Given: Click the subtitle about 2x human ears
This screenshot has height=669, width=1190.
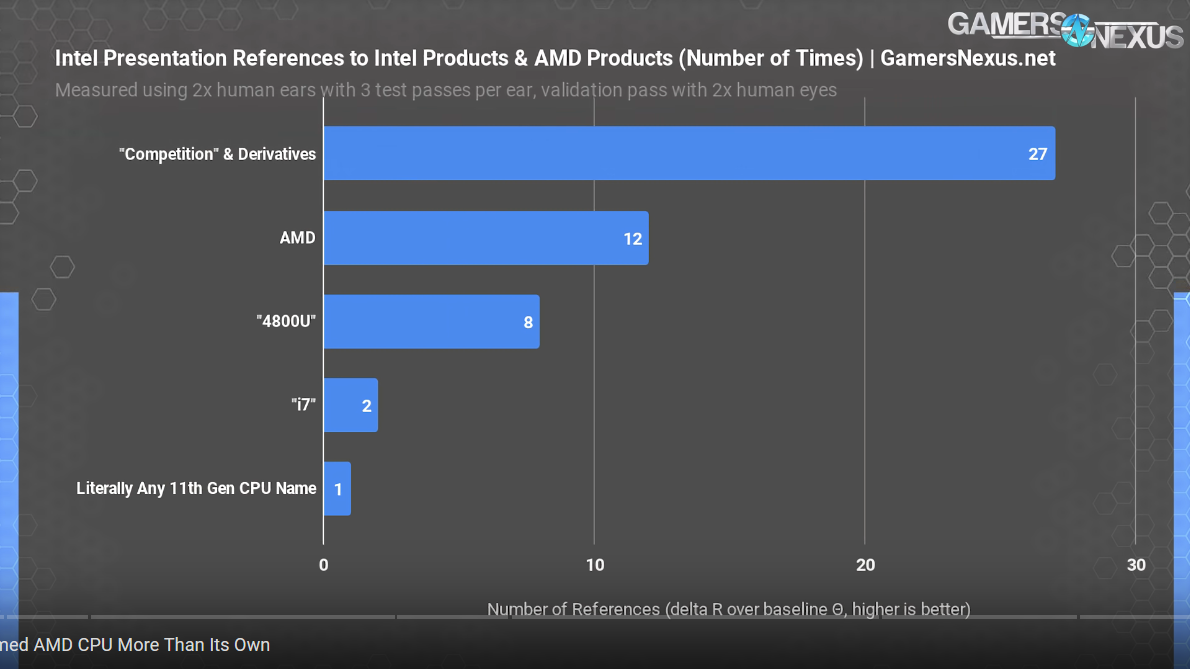Looking at the screenshot, I should tap(446, 90).
